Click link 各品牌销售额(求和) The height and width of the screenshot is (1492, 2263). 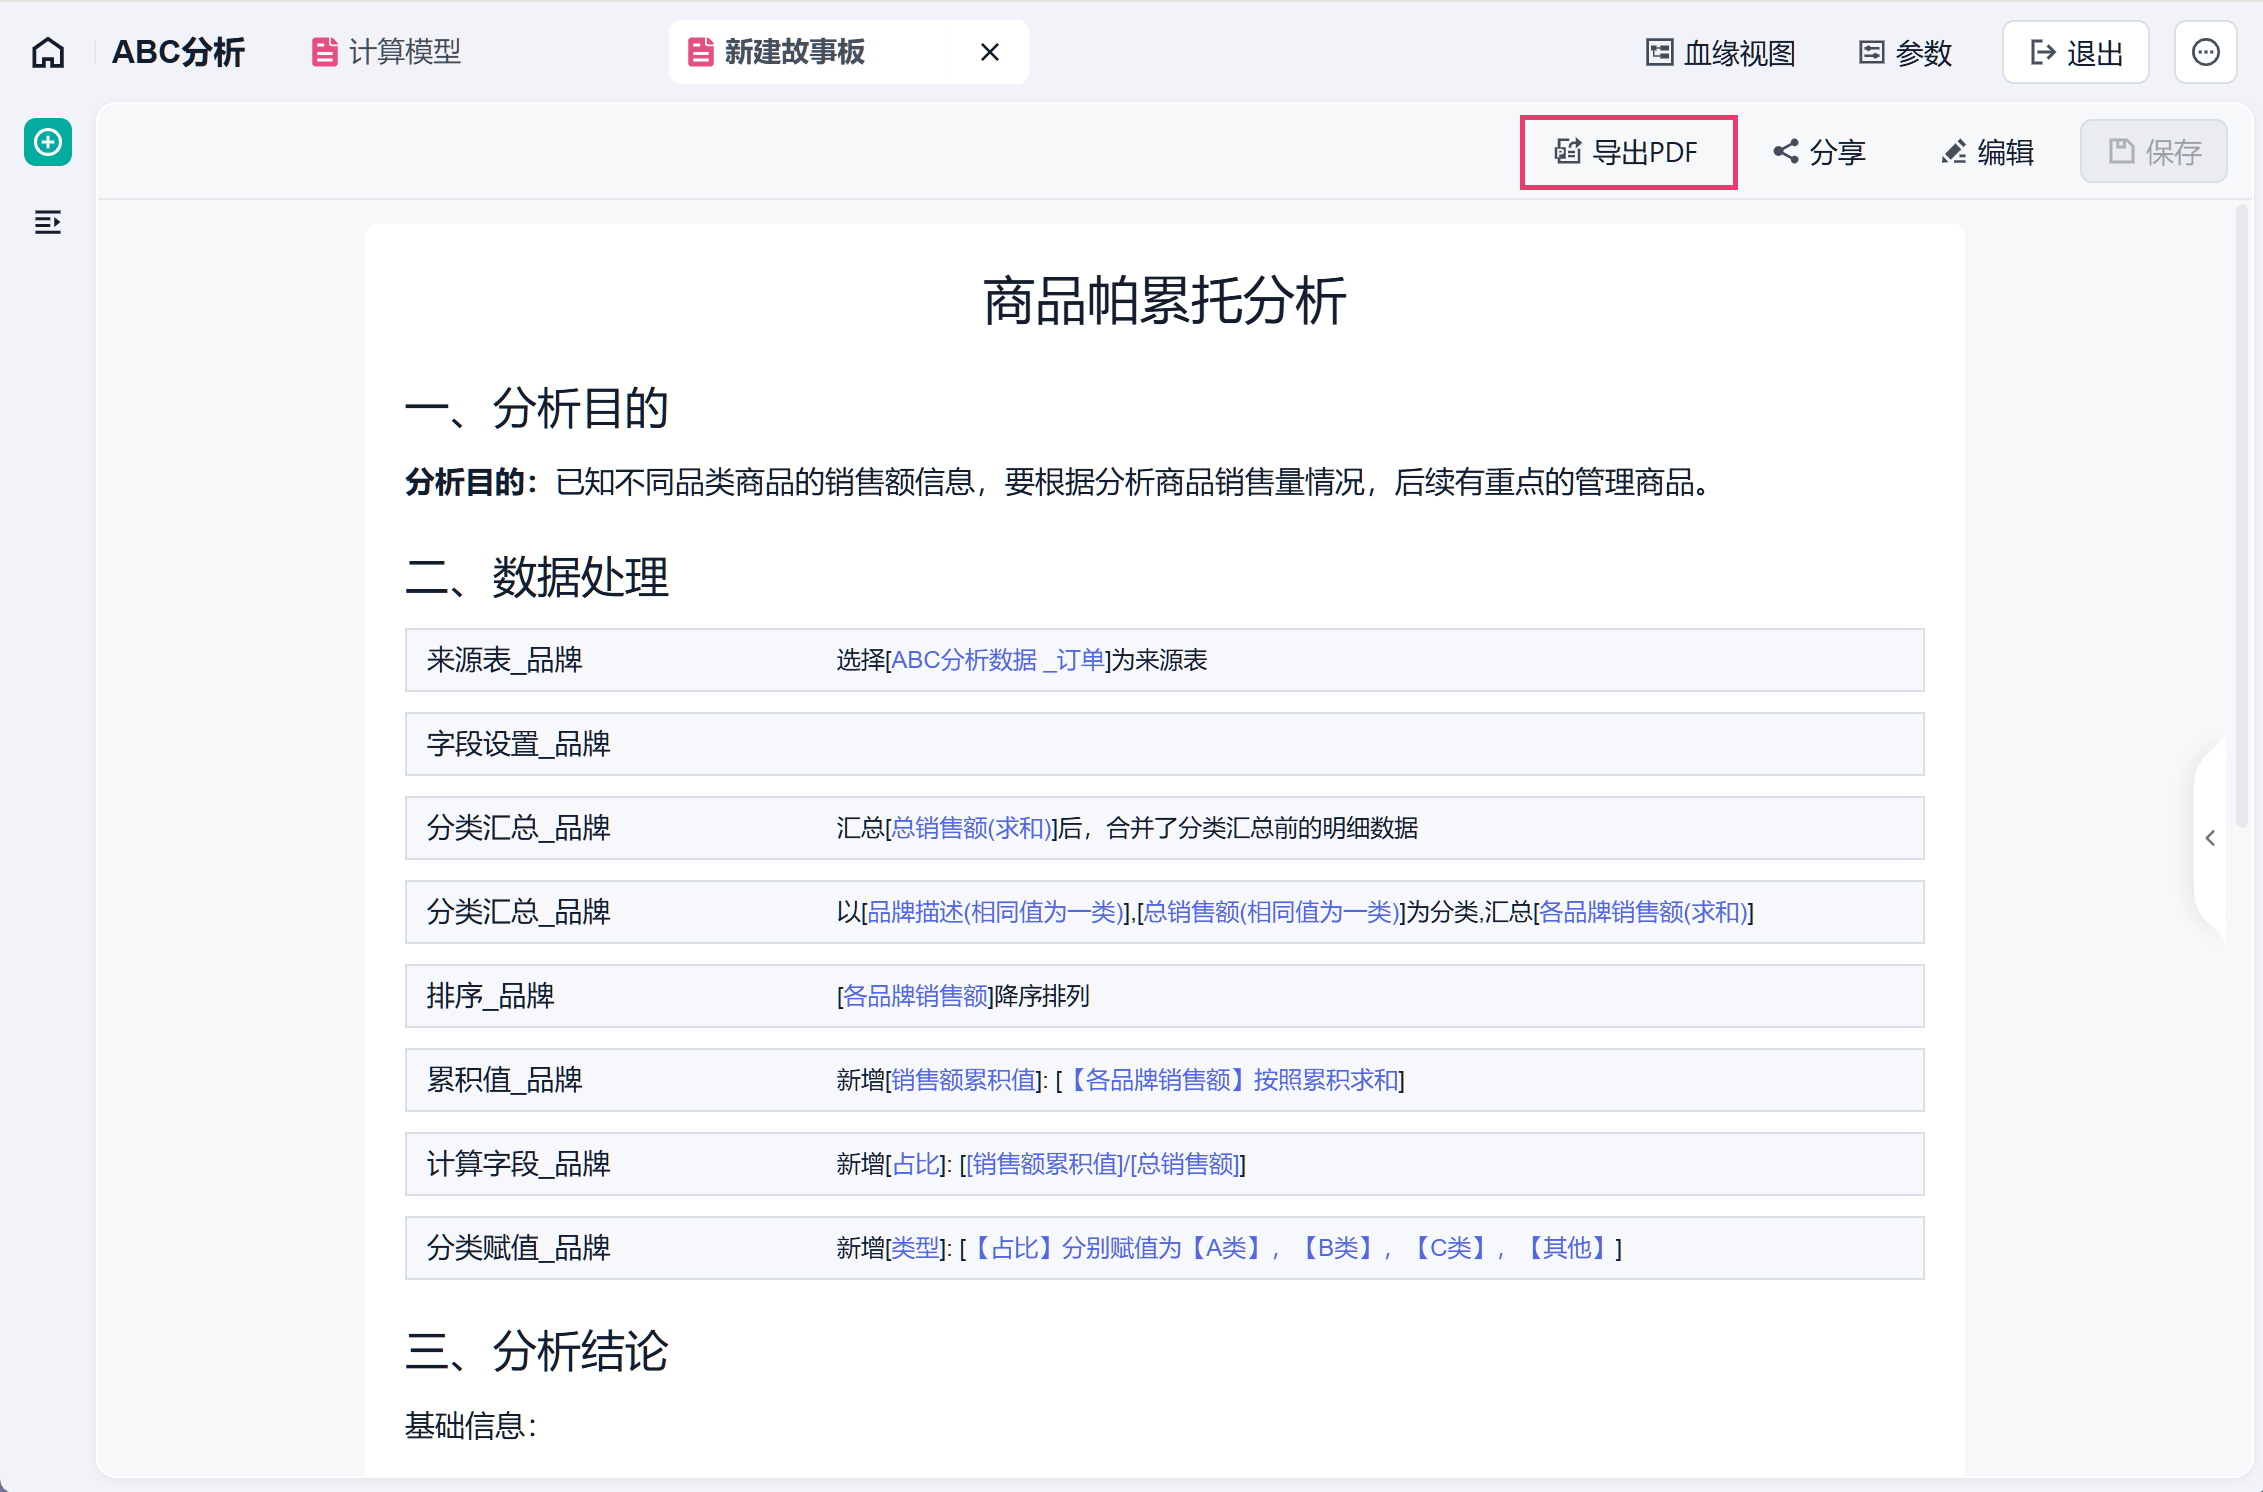[x=1643, y=912]
